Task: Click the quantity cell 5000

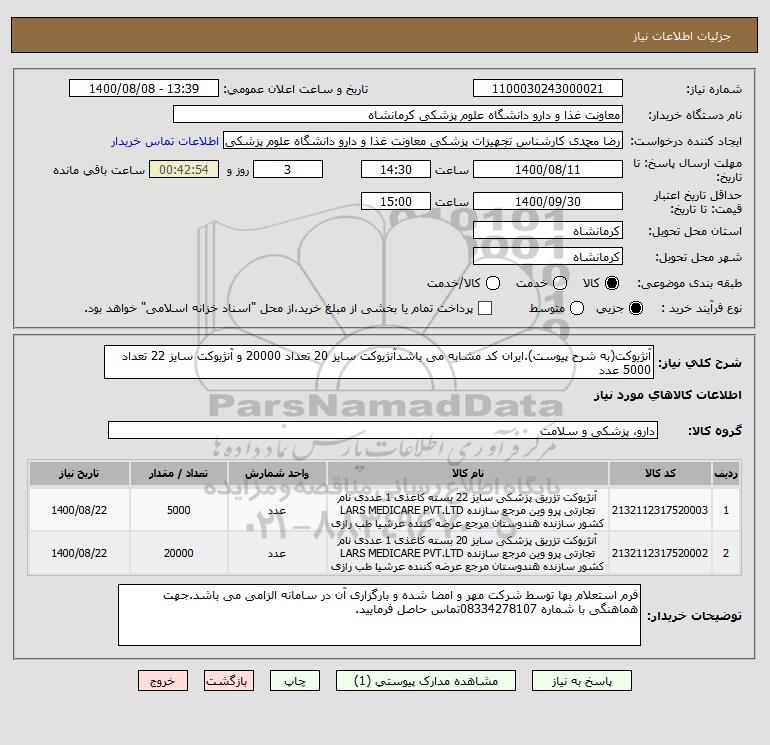Action: 178,510
